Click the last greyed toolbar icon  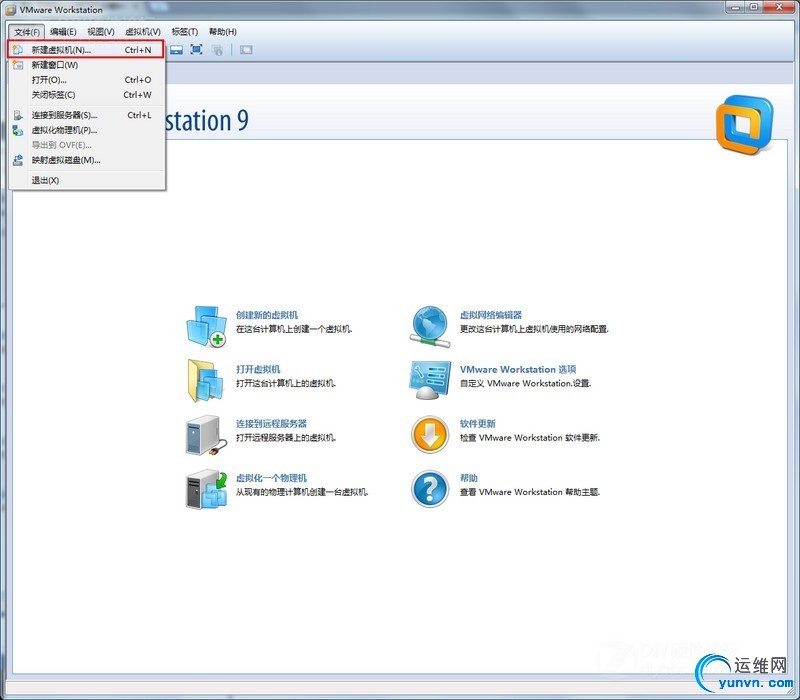coord(246,49)
